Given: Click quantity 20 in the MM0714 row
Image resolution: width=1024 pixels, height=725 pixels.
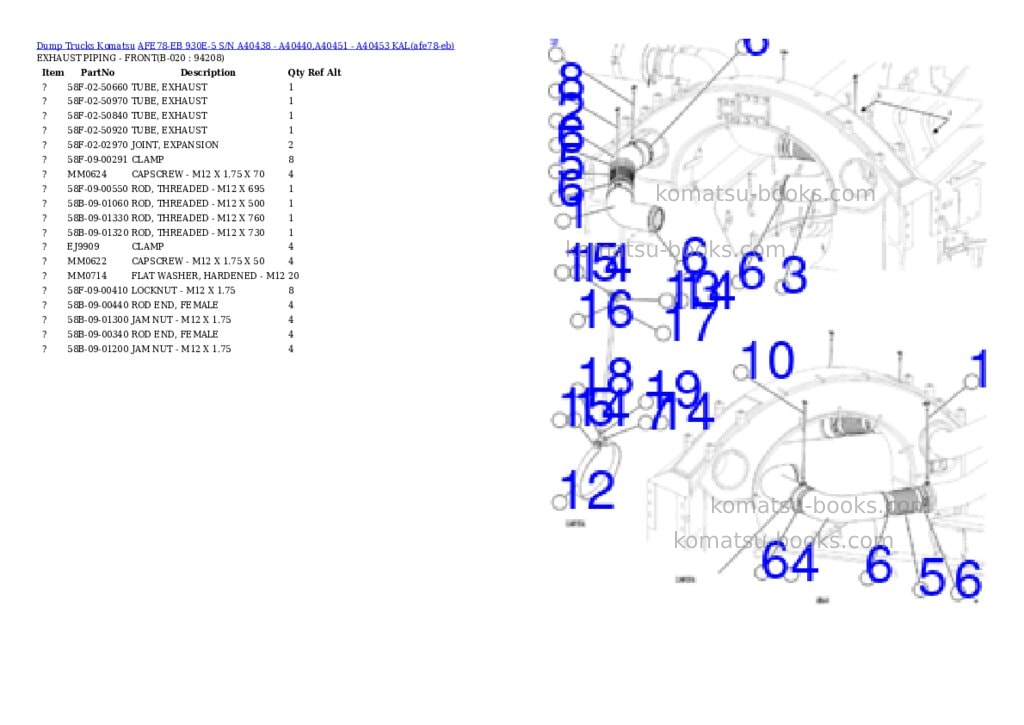Looking at the screenshot, I should coord(293,276).
